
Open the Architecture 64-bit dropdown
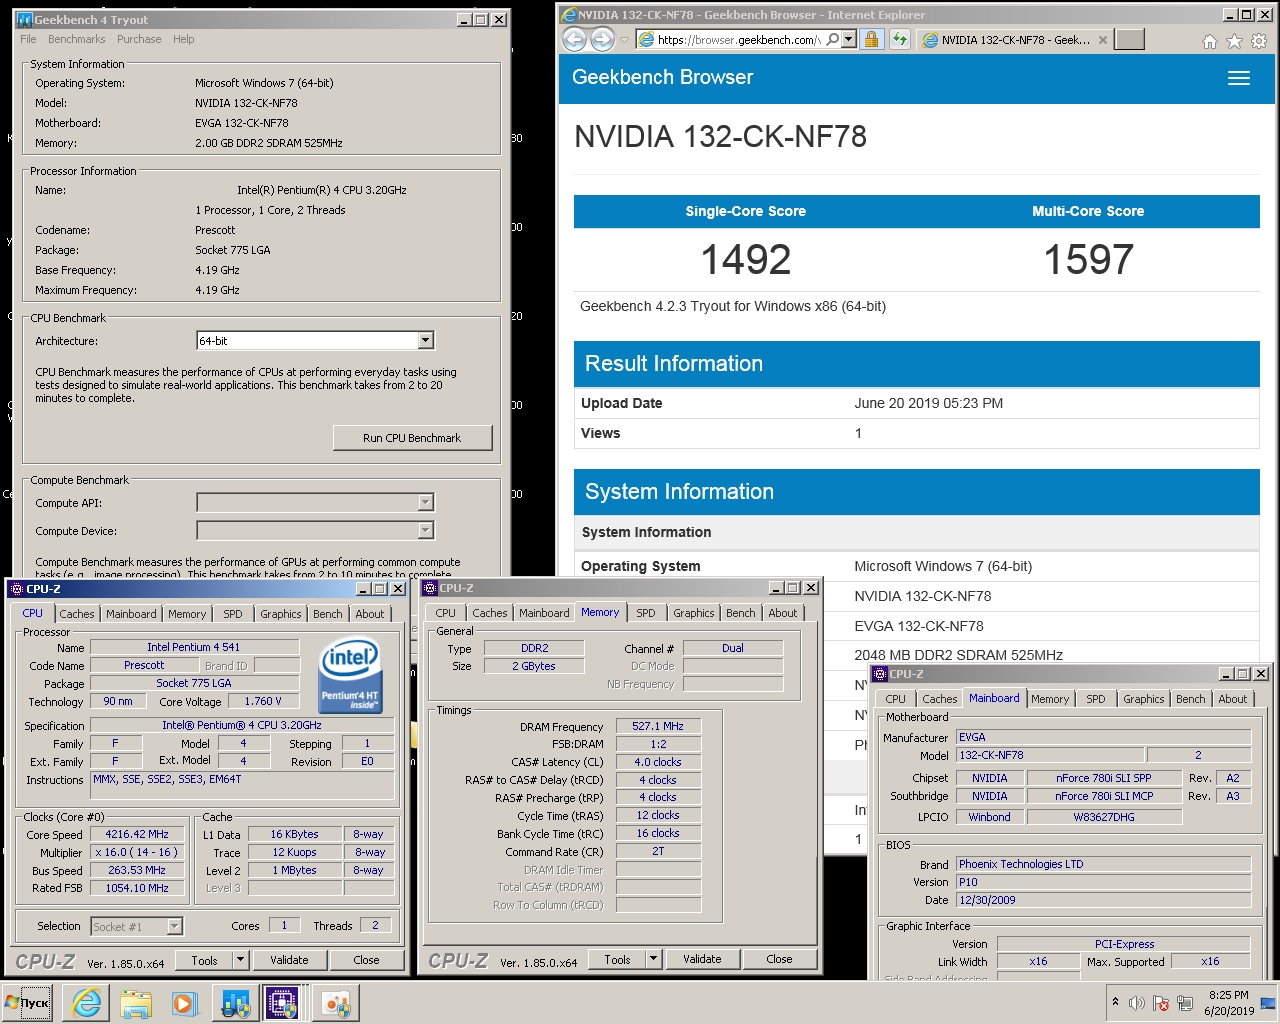pyautogui.click(x=425, y=341)
